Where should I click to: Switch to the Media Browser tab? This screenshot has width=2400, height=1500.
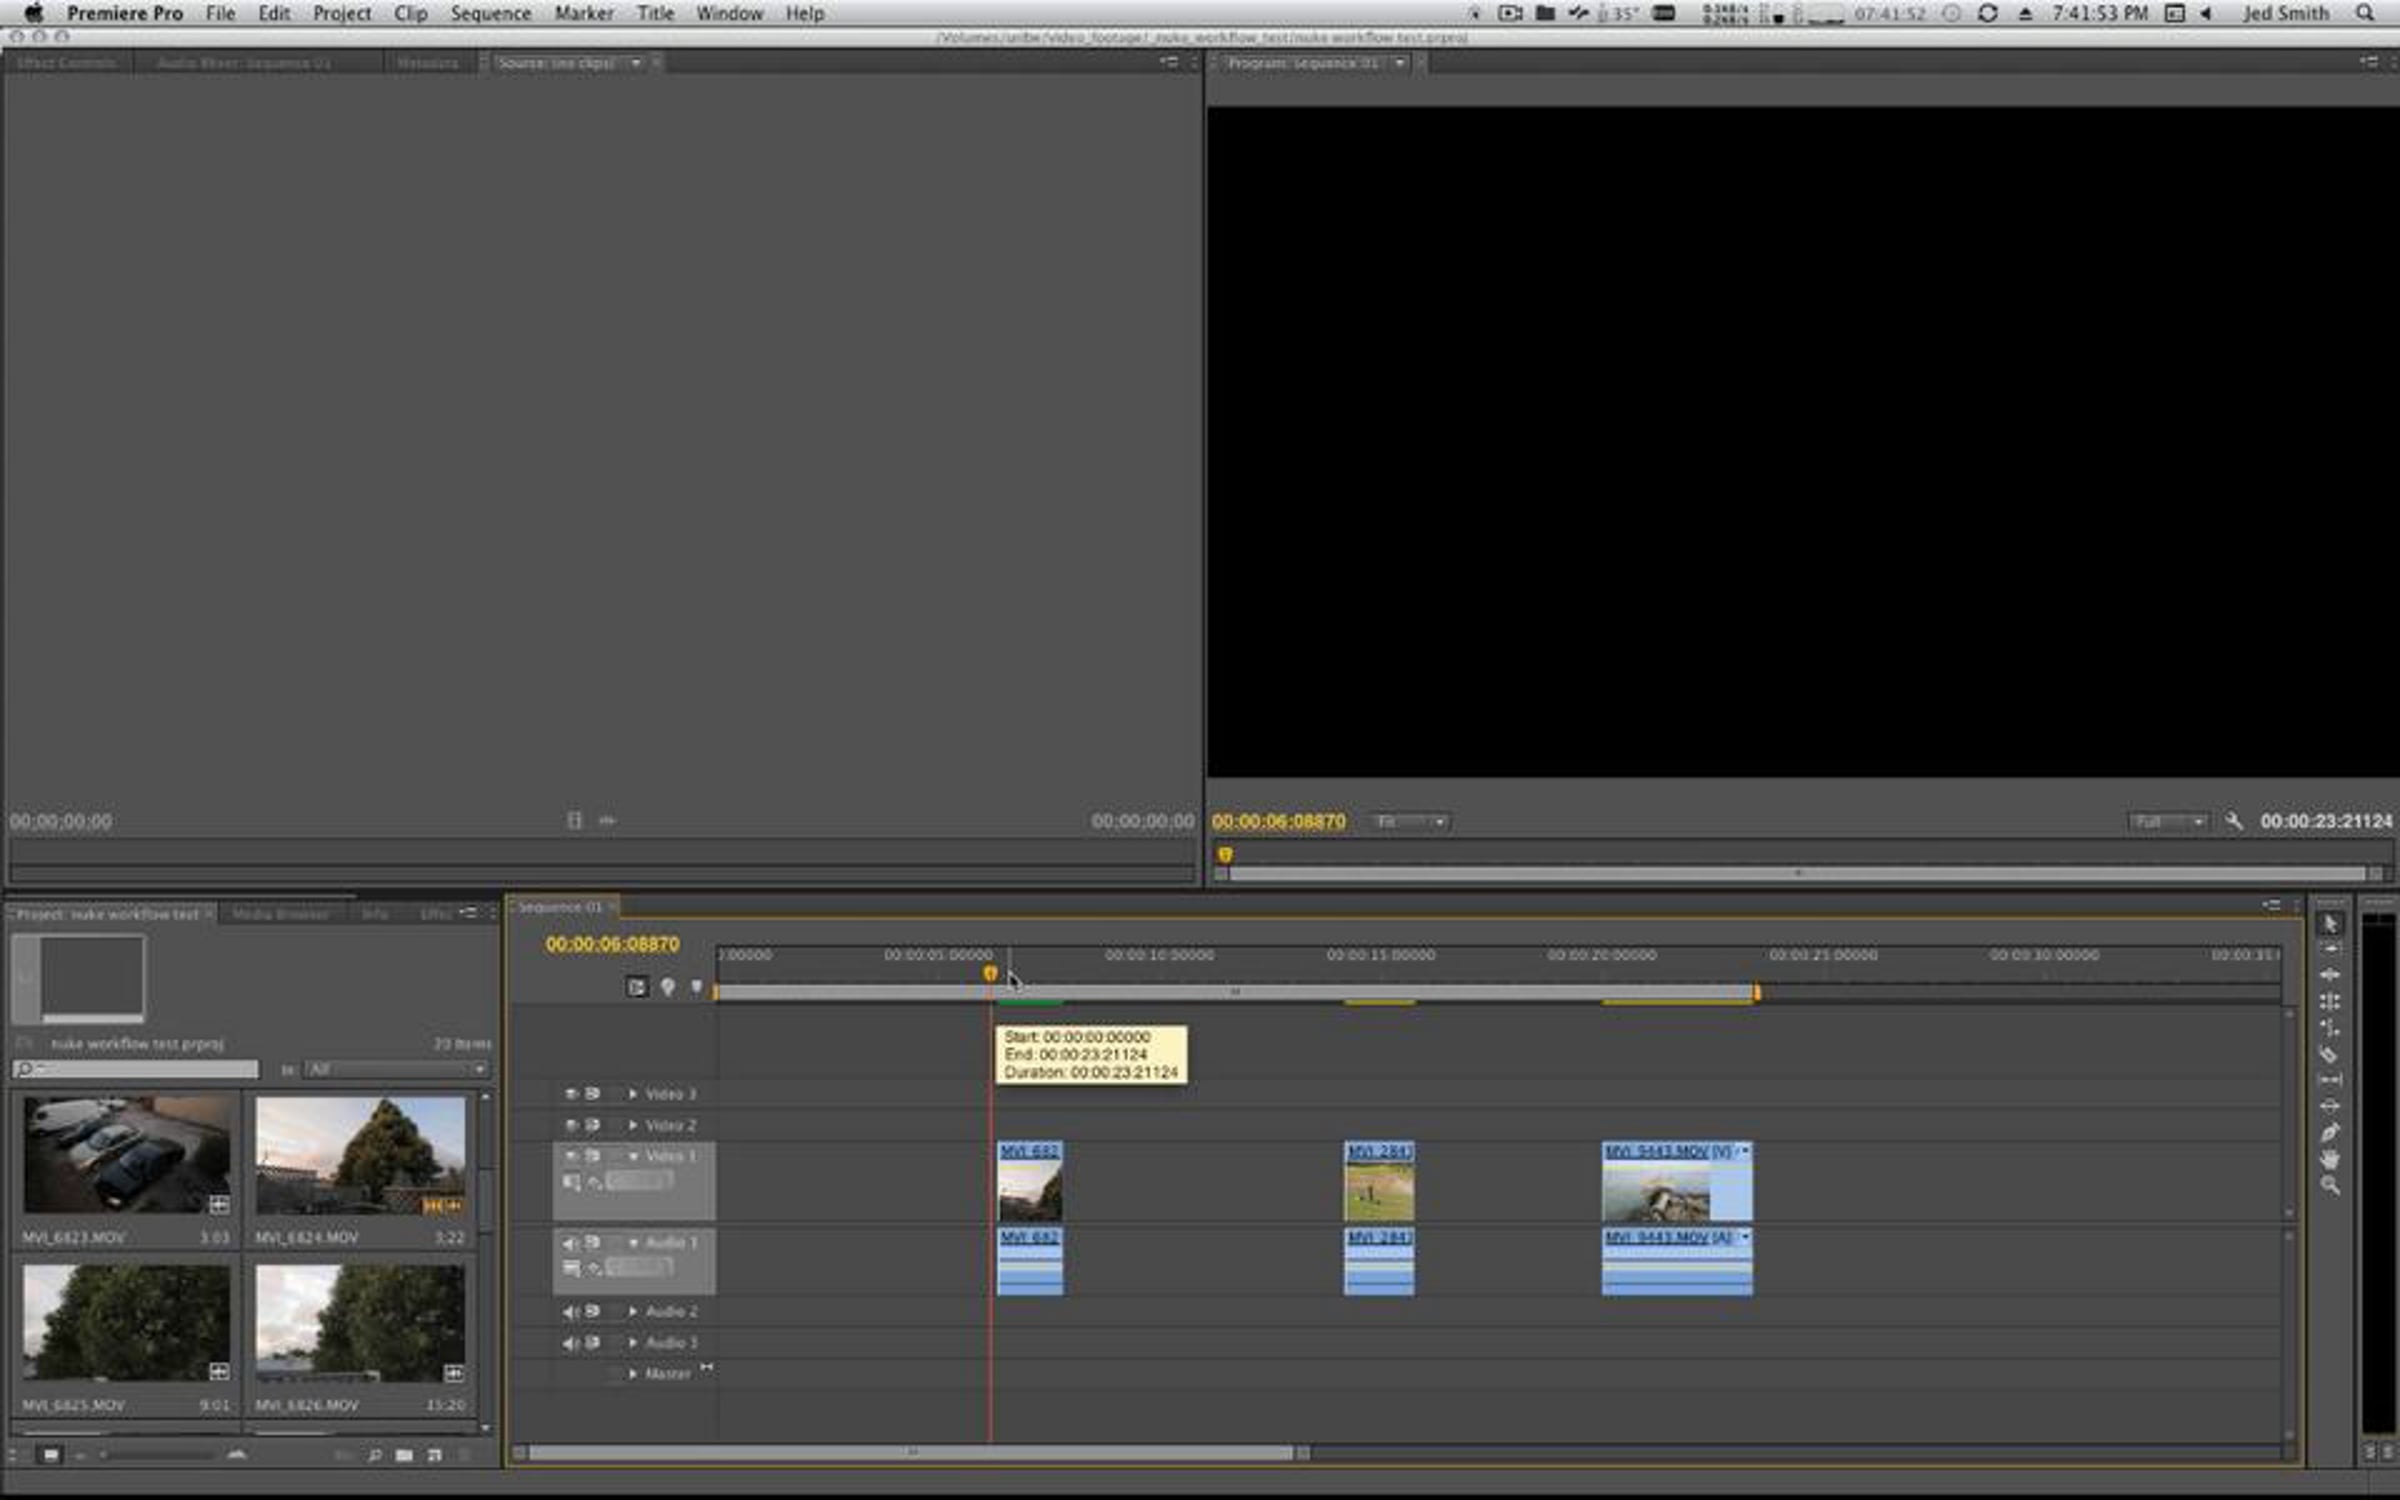[x=280, y=914]
